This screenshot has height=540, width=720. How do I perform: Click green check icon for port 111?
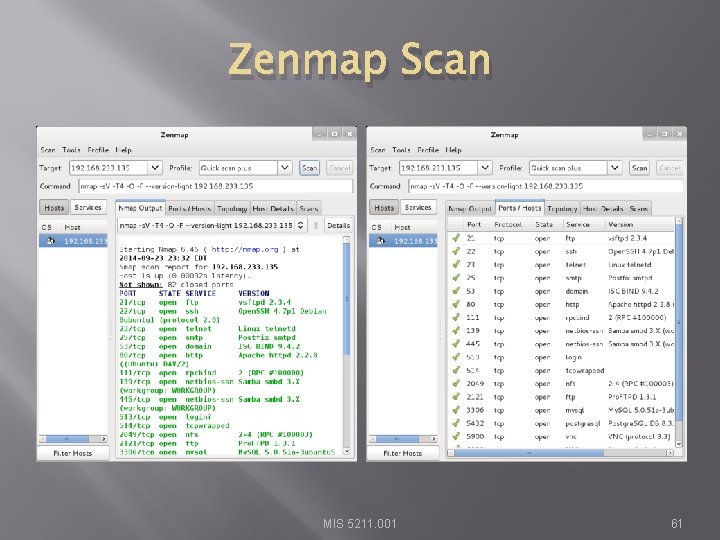pos(456,317)
